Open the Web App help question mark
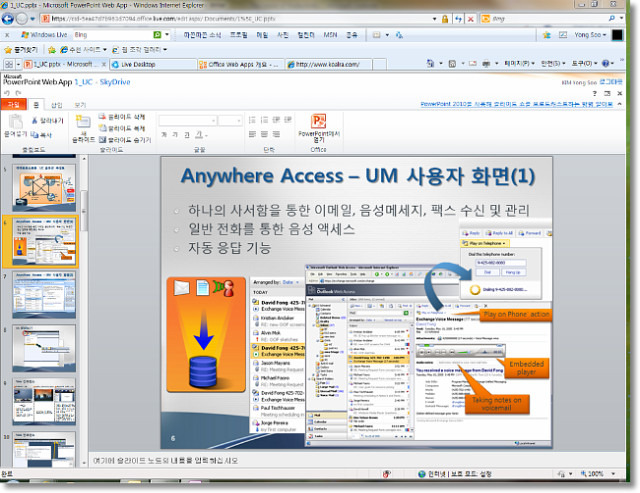Viewport: 640px width, 493px height. (x=594, y=93)
